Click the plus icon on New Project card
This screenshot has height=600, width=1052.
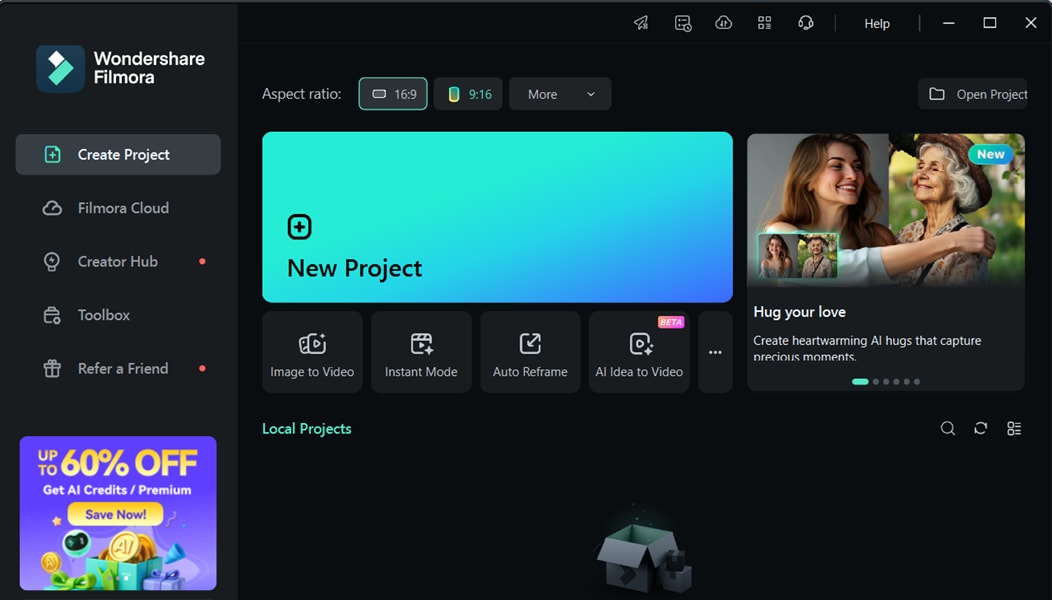tap(299, 227)
